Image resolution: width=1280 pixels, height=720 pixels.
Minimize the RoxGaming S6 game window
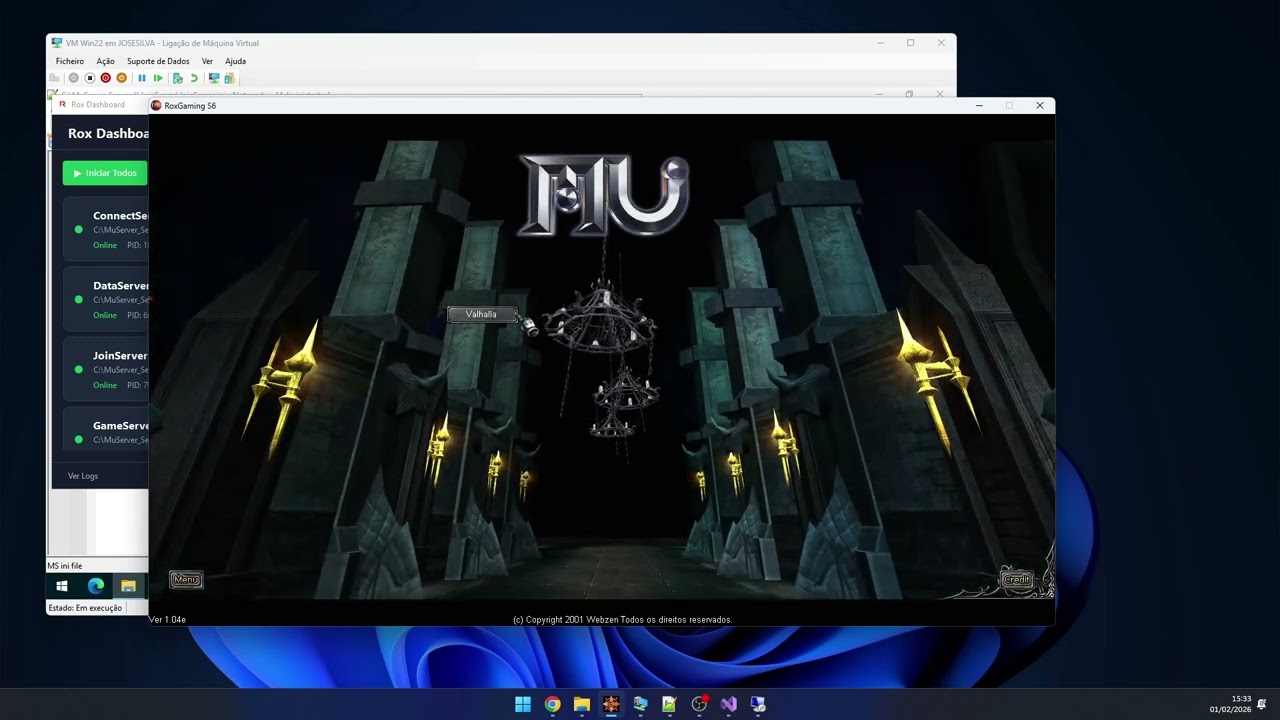(x=979, y=105)
